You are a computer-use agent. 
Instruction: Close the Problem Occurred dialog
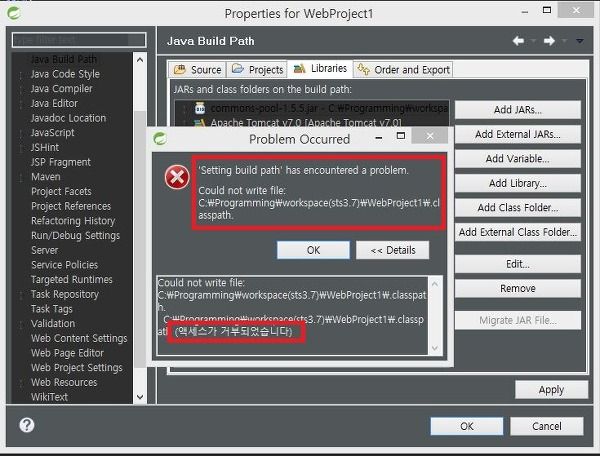point(430,136)
